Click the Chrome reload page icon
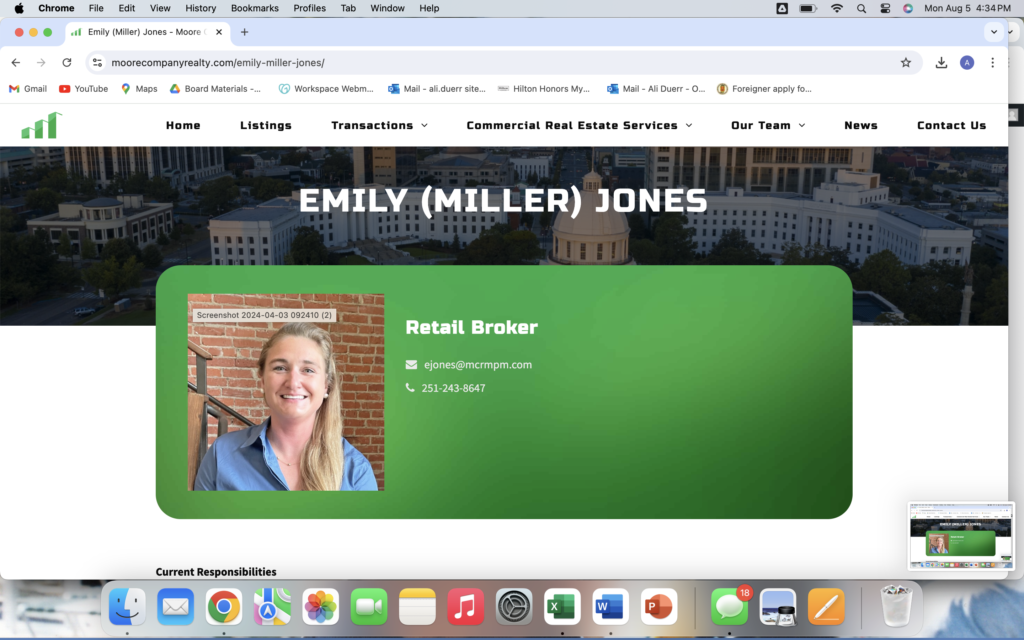 click(67, 62)
